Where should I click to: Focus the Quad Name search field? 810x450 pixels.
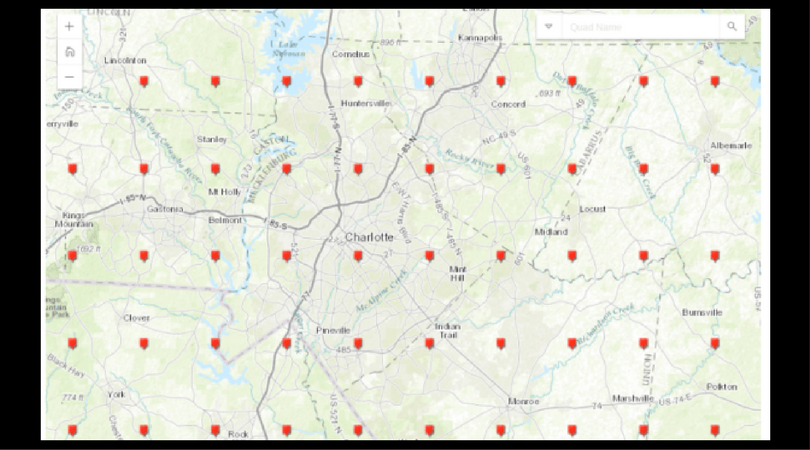(641, 27)
